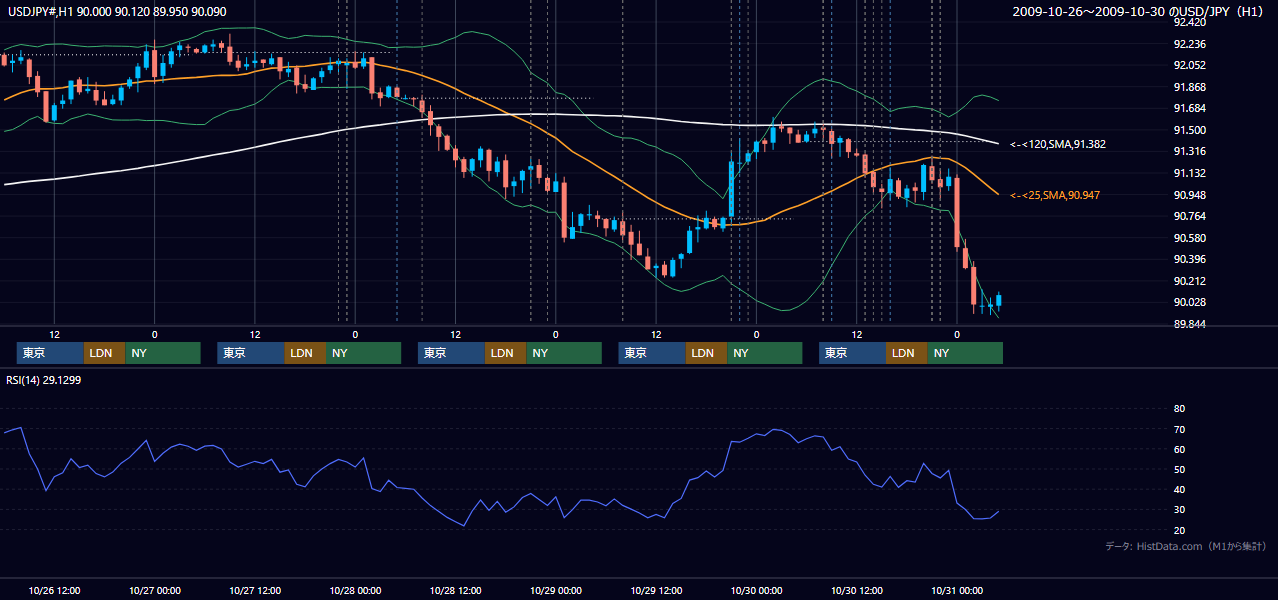Click the 10/31 00:00 date label
This screenshot has width=1278, height=600.
957,590
